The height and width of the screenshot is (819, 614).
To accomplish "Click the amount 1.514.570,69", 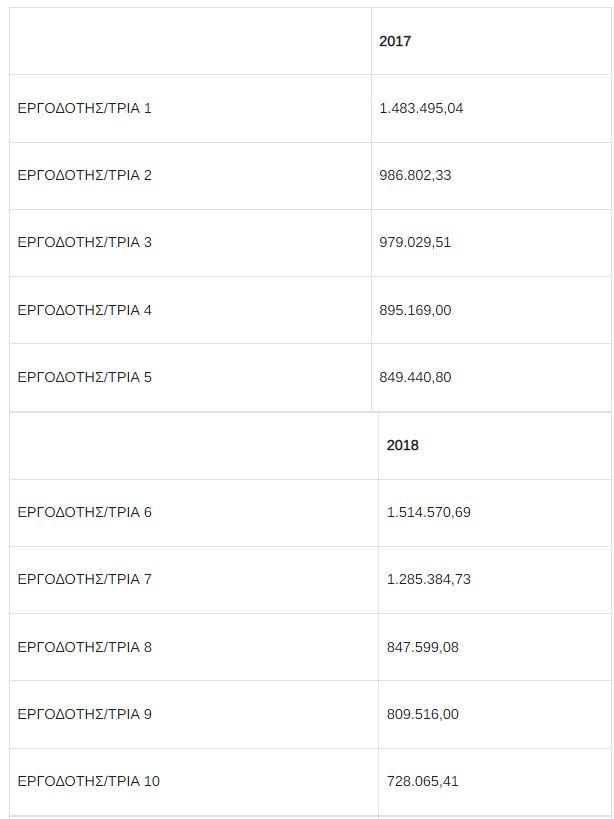I will point(428,512).
